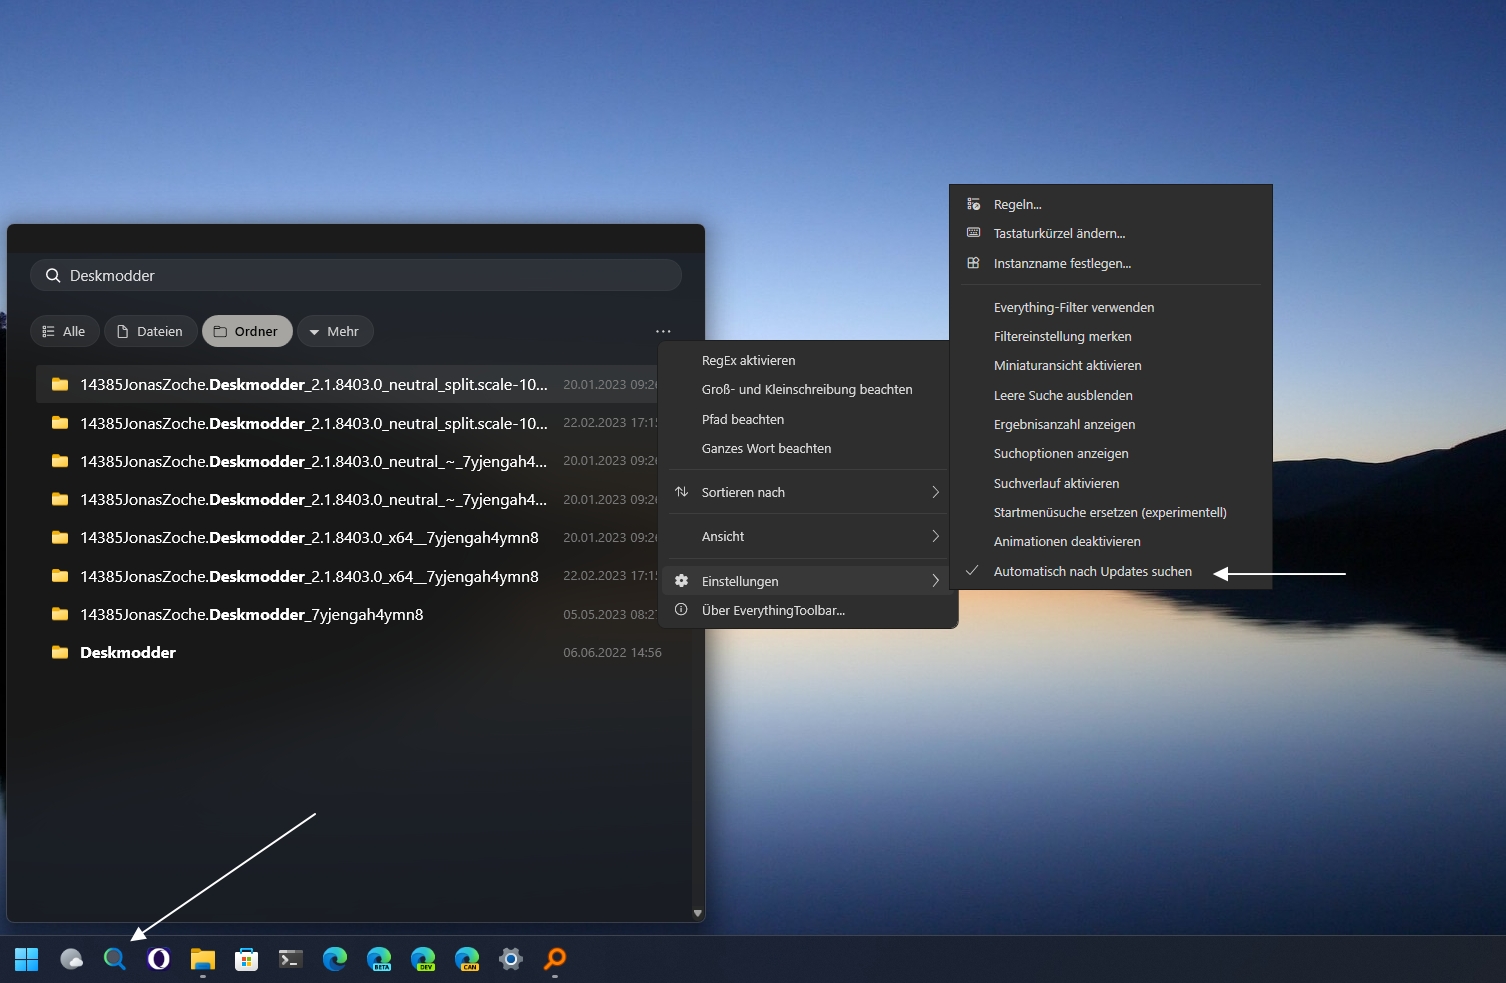Viewport: 1506px width, 983px height.
Task: Open Microsoft Store from taskbar
Action: pos(247,959)
